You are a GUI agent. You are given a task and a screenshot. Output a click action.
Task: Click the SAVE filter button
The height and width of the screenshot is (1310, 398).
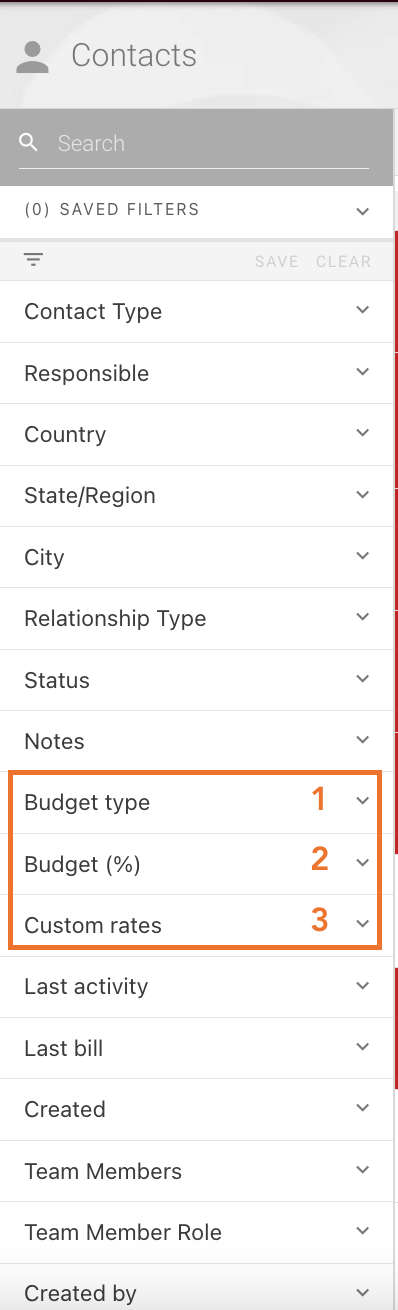(276, 262)
